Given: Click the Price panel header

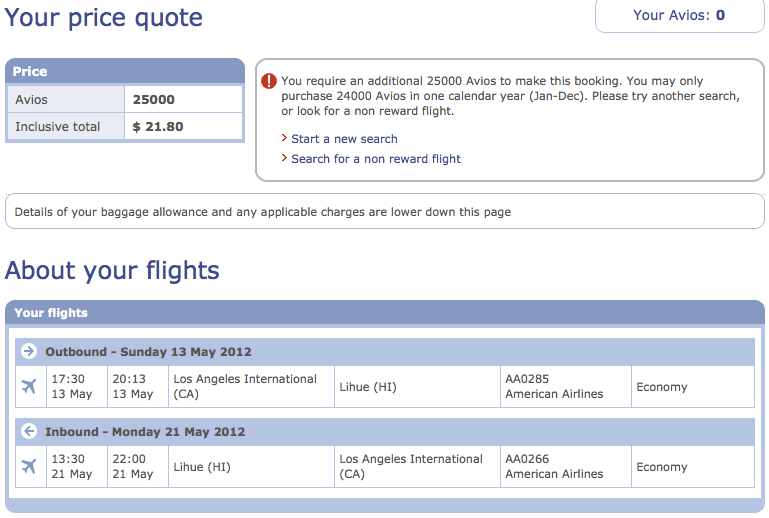Looking at the screenshot, I should click(125, 71).
